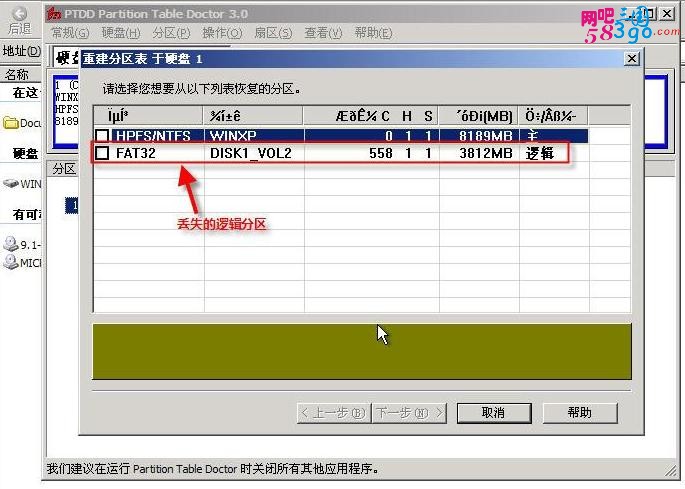The image size is (685, 489).
Task: Click the start cylinder 558 cell
Action: tap(381, 153)
